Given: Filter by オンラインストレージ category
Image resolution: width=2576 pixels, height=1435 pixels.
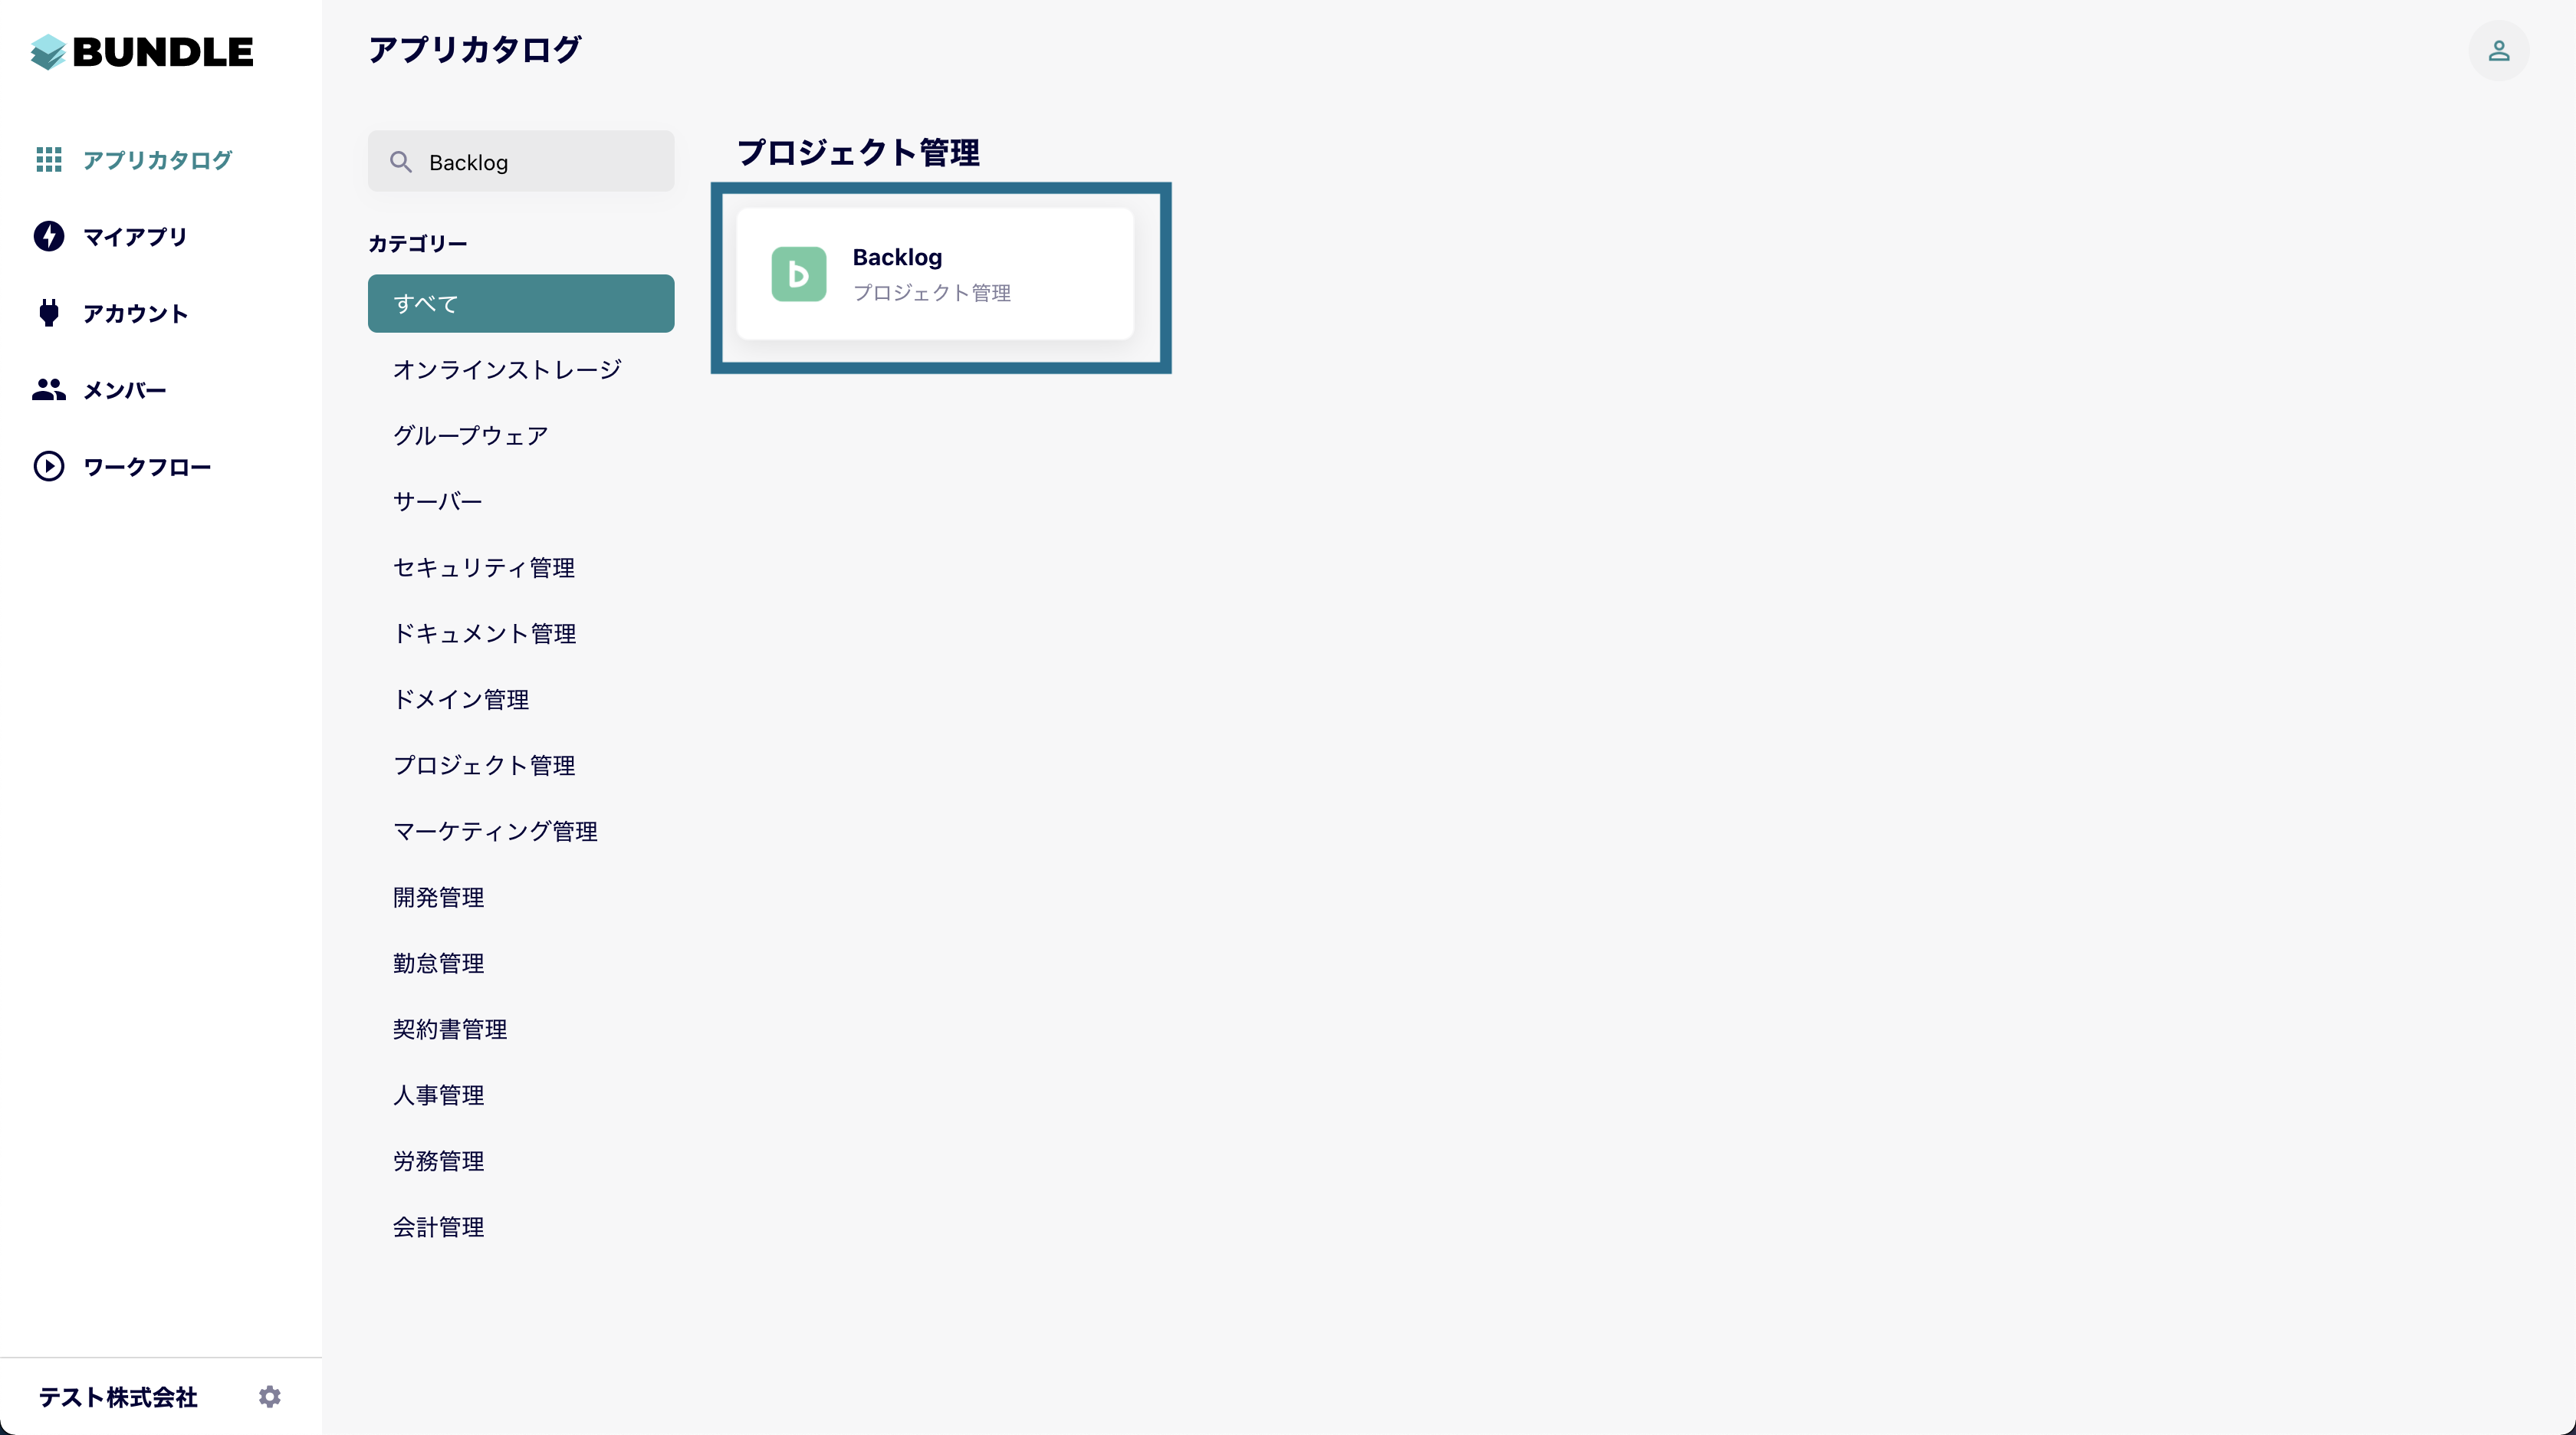Looking at the screenshot, I should tap(507, 370).
